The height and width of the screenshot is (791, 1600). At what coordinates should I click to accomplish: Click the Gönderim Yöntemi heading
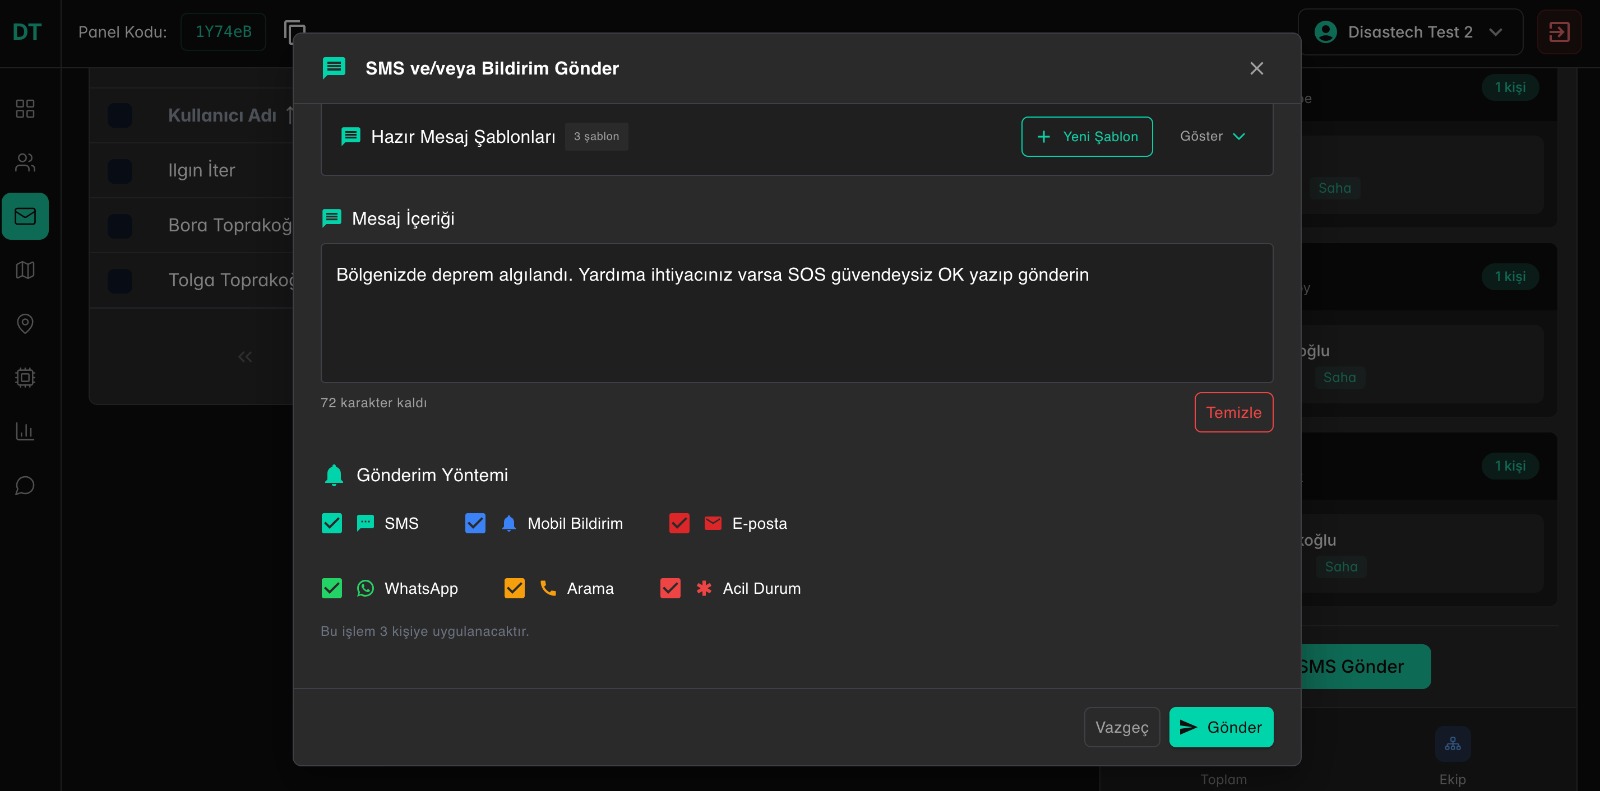point(432,475)
